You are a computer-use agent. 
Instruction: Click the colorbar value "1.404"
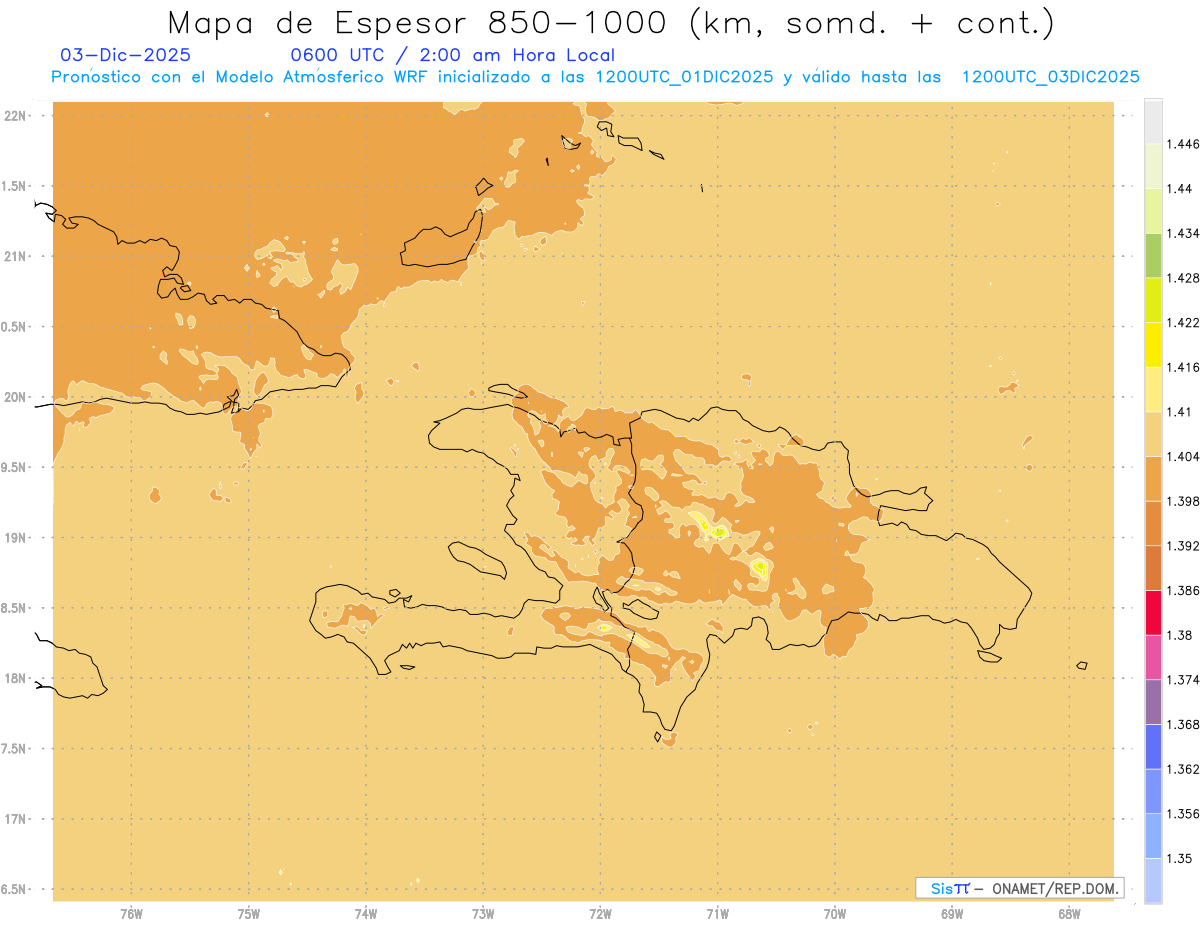(1182, 456)
